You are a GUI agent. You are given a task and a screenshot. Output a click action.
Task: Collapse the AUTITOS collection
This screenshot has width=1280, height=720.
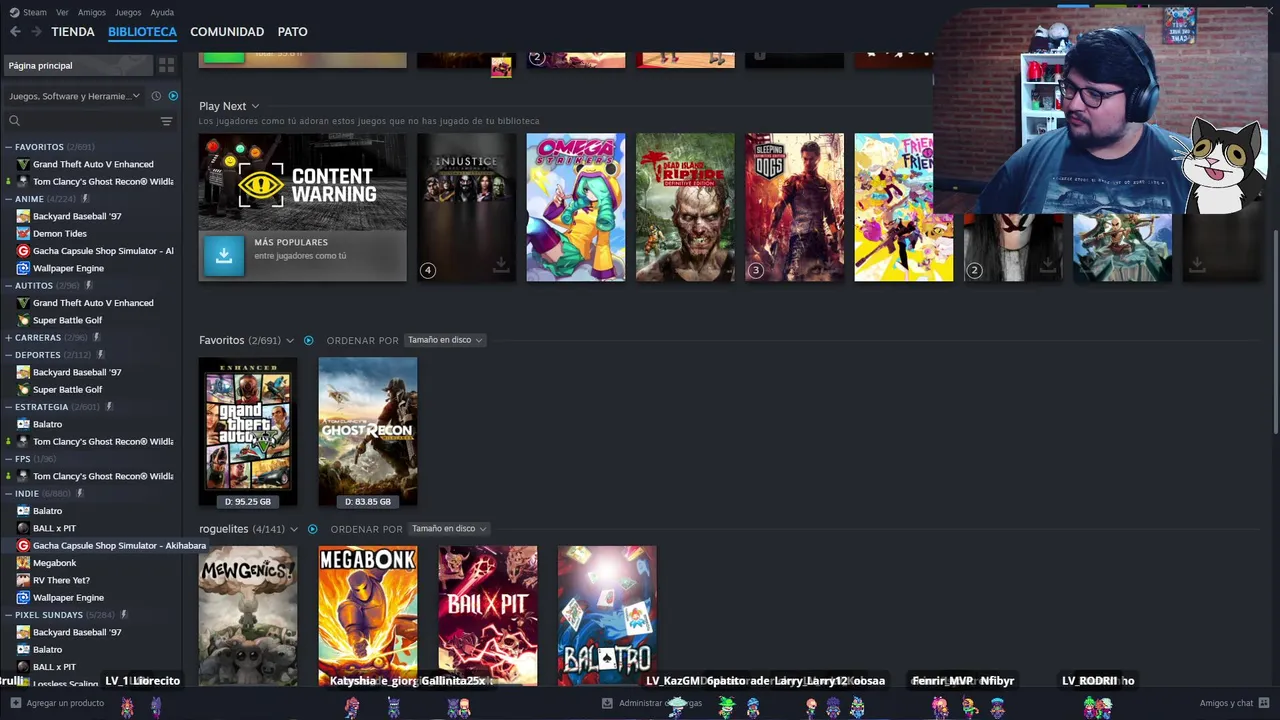tap(8, 286)
